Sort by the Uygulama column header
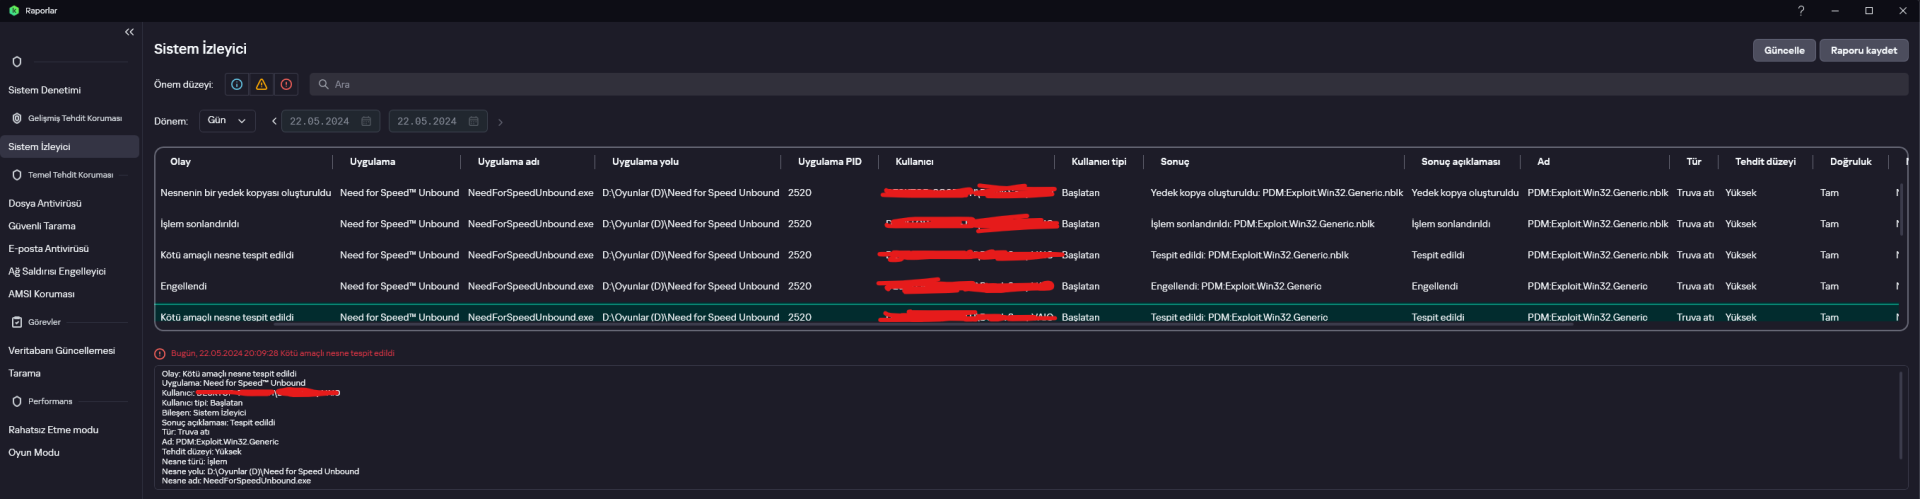This screenshot has height=499, width=1920. point(372,161)
